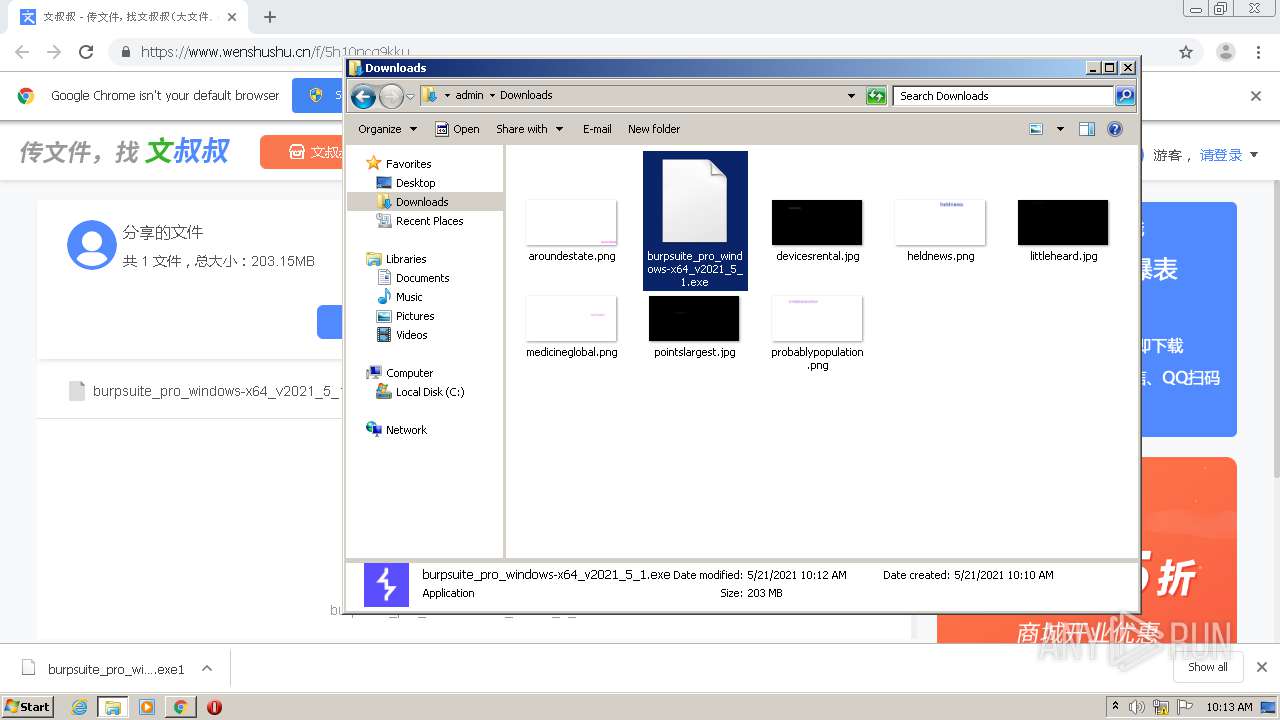Select the heldnews.png thumbnail
This screenshot has width=1280, height=720.
(940, 222)
